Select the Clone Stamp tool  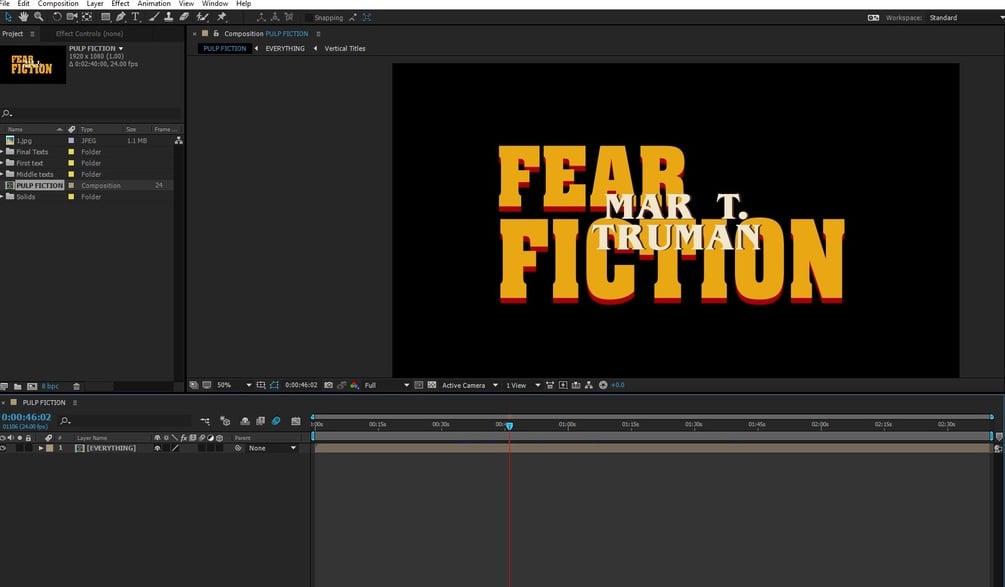pyautogui.click(x=169, y=17)
